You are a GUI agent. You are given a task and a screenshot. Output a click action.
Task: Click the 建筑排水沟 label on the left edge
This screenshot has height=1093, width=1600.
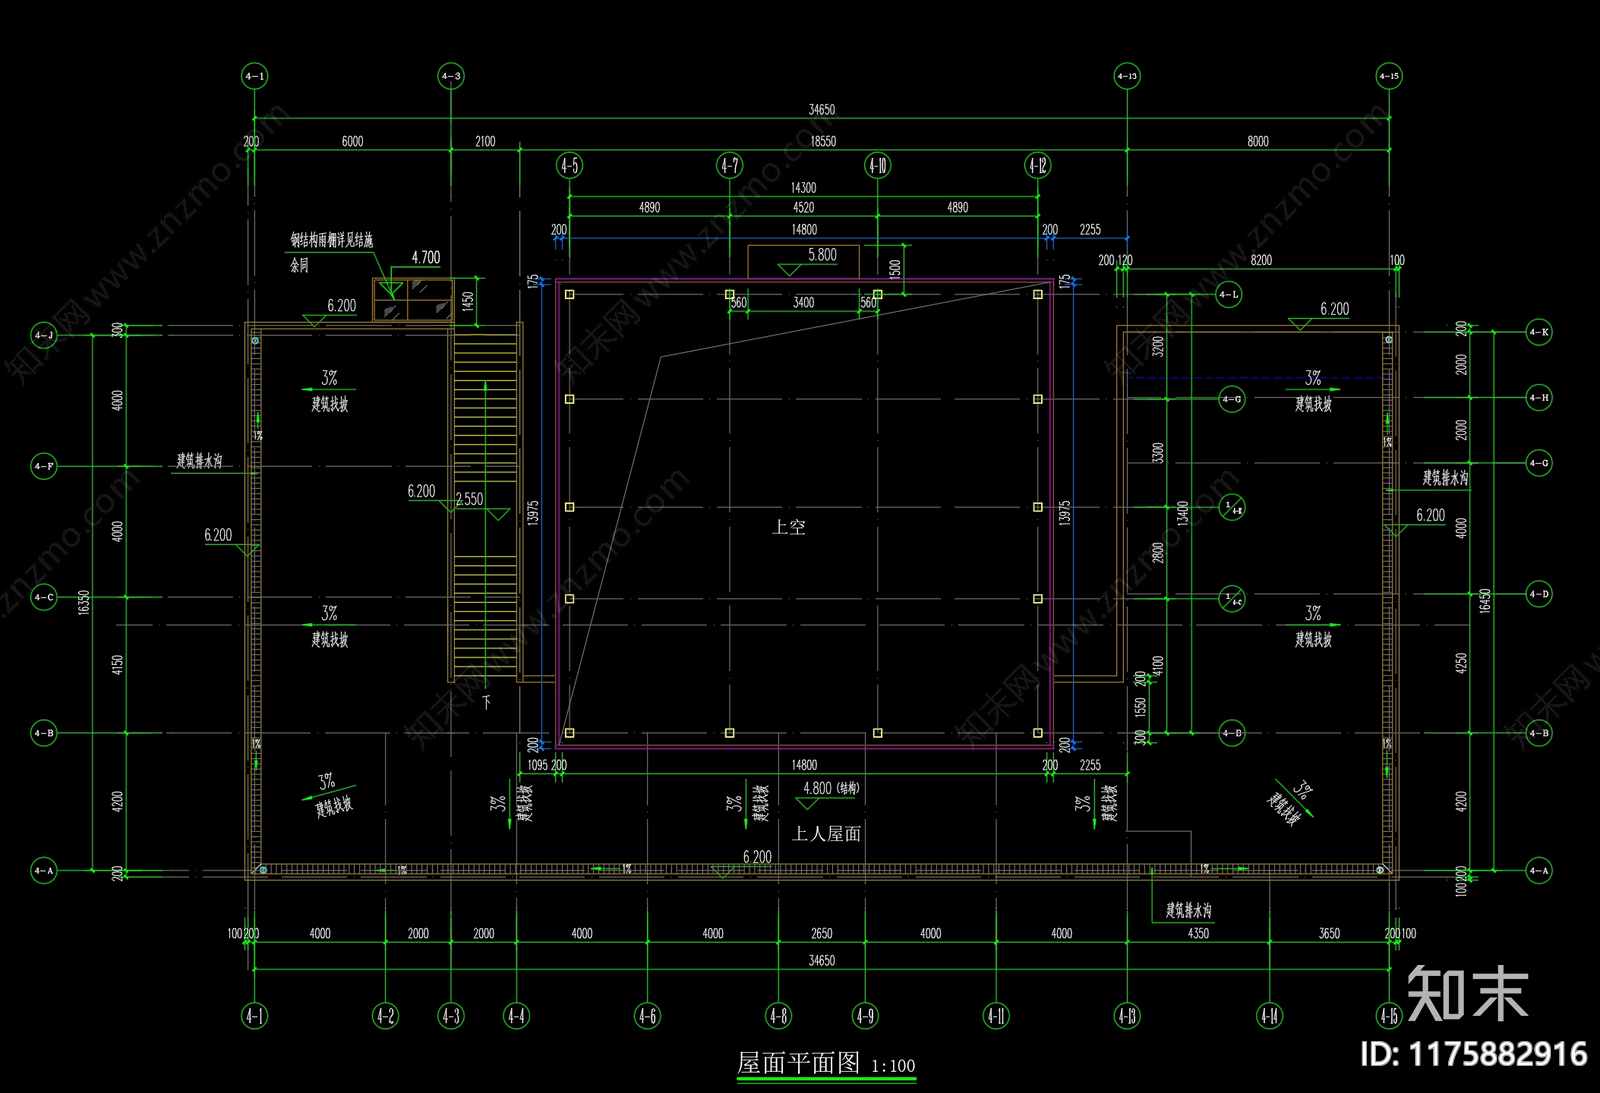(200, 461)
